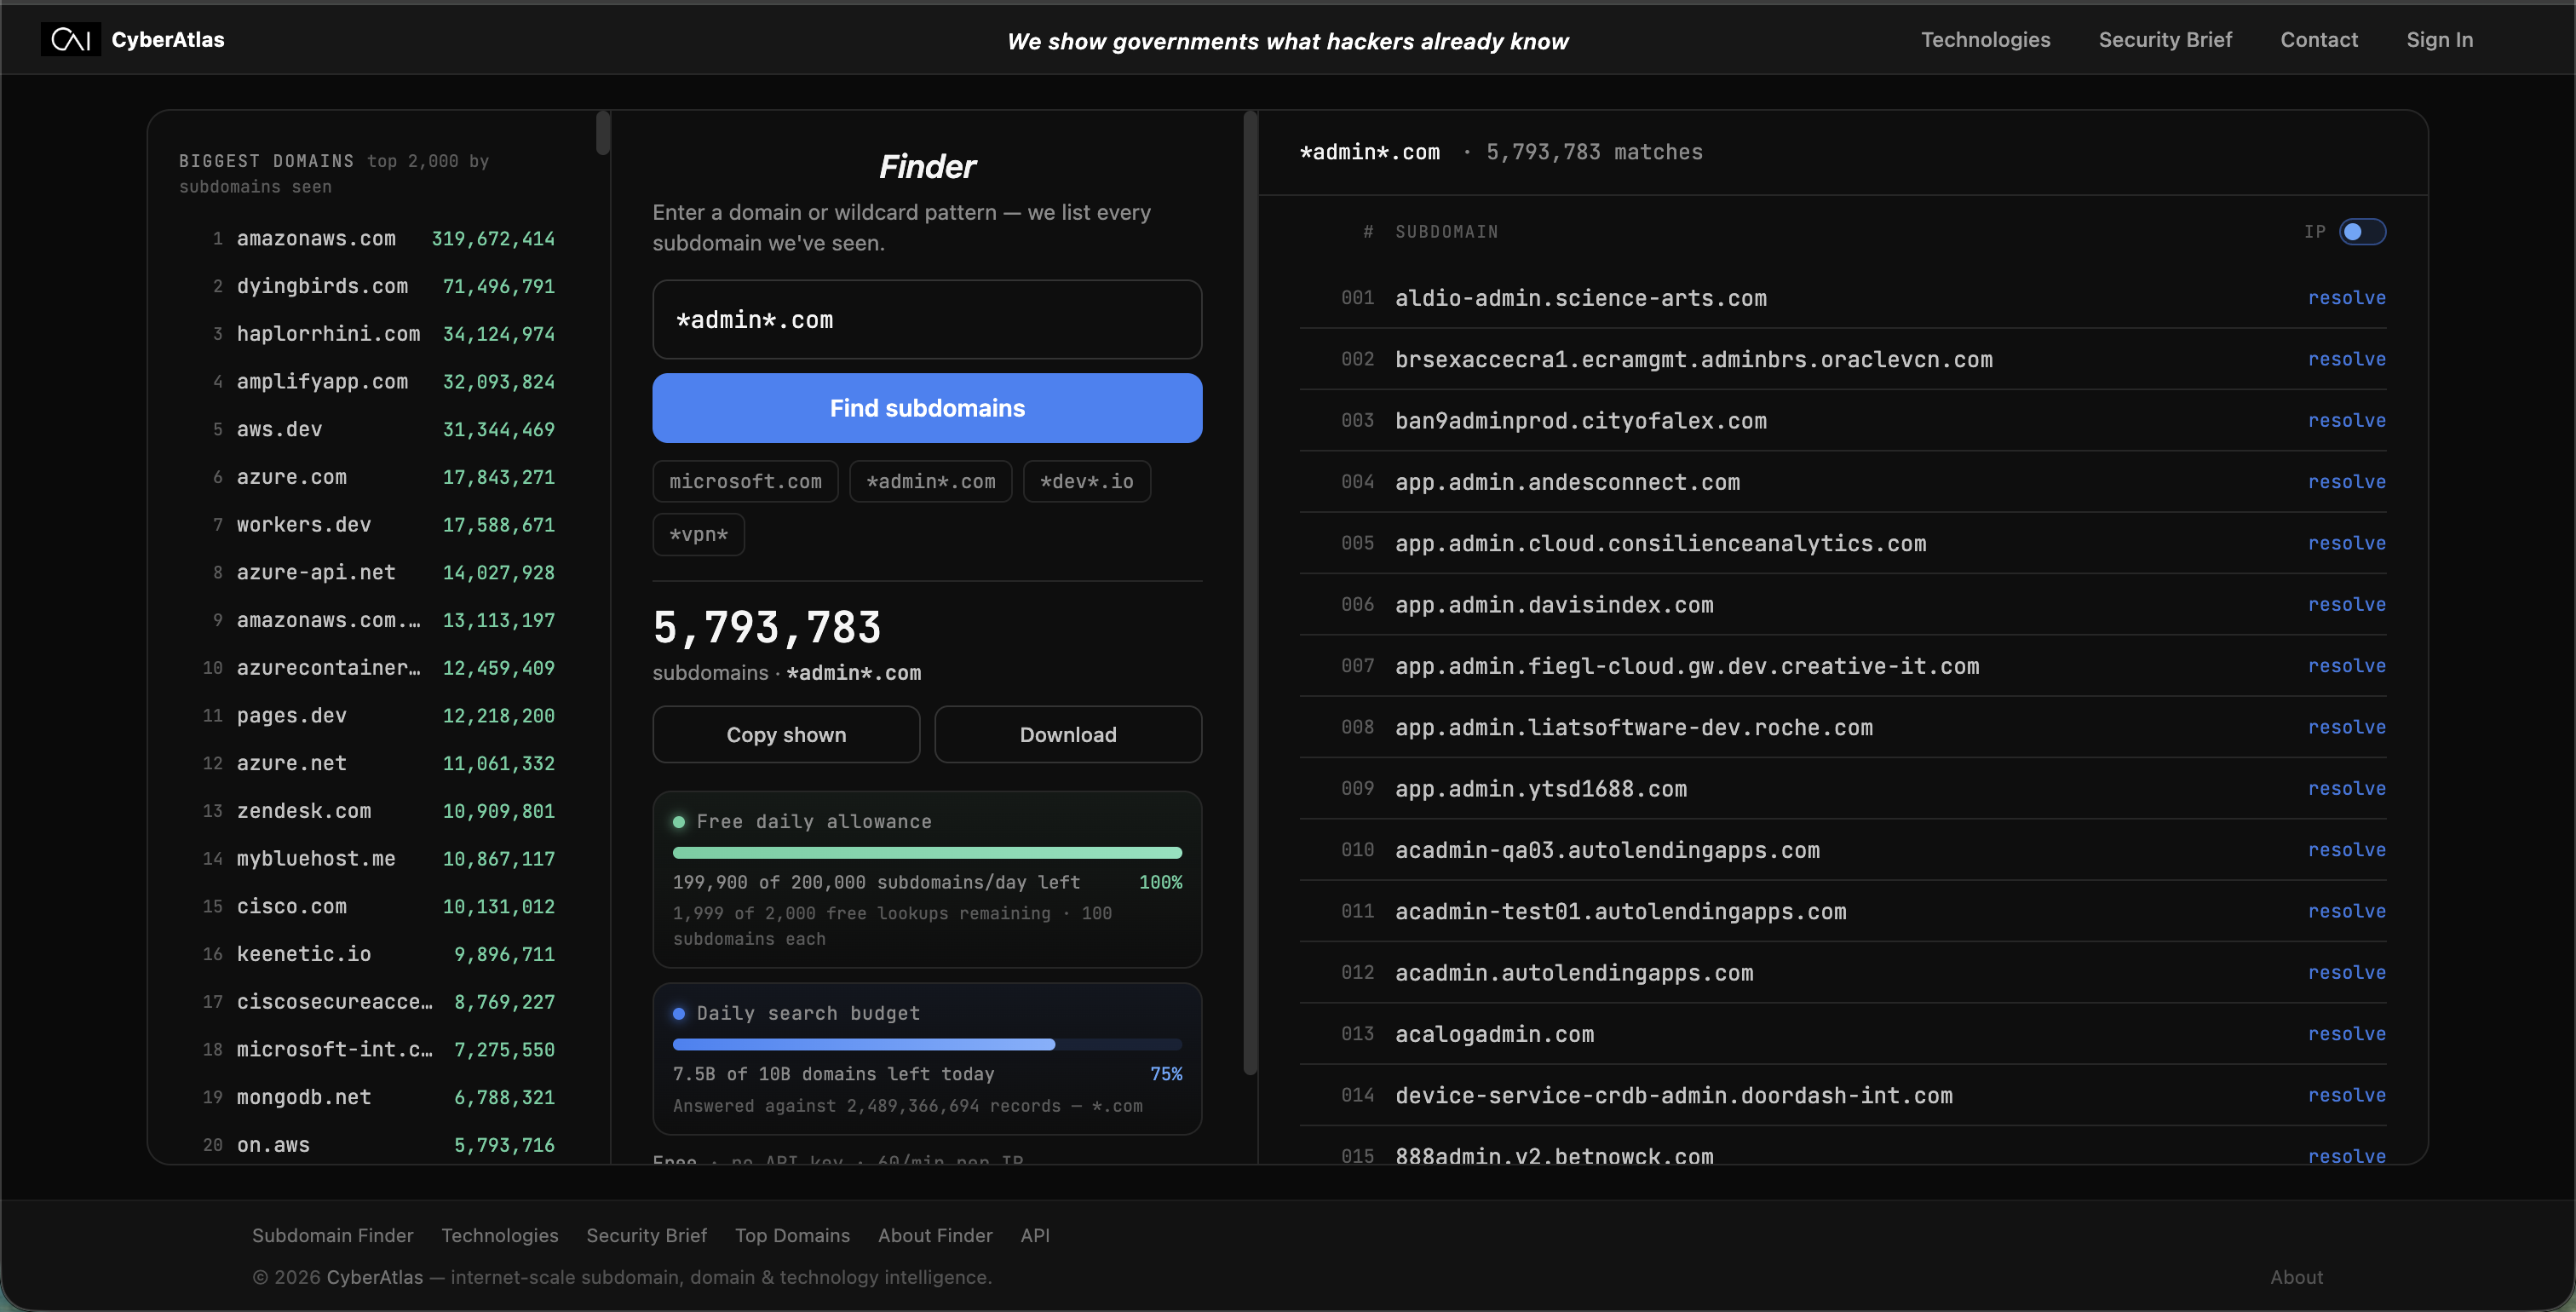Select the *admin*.com example chip
Image resolution: width=2576 pixels, height=1312 pixels.
coord(931,482)
